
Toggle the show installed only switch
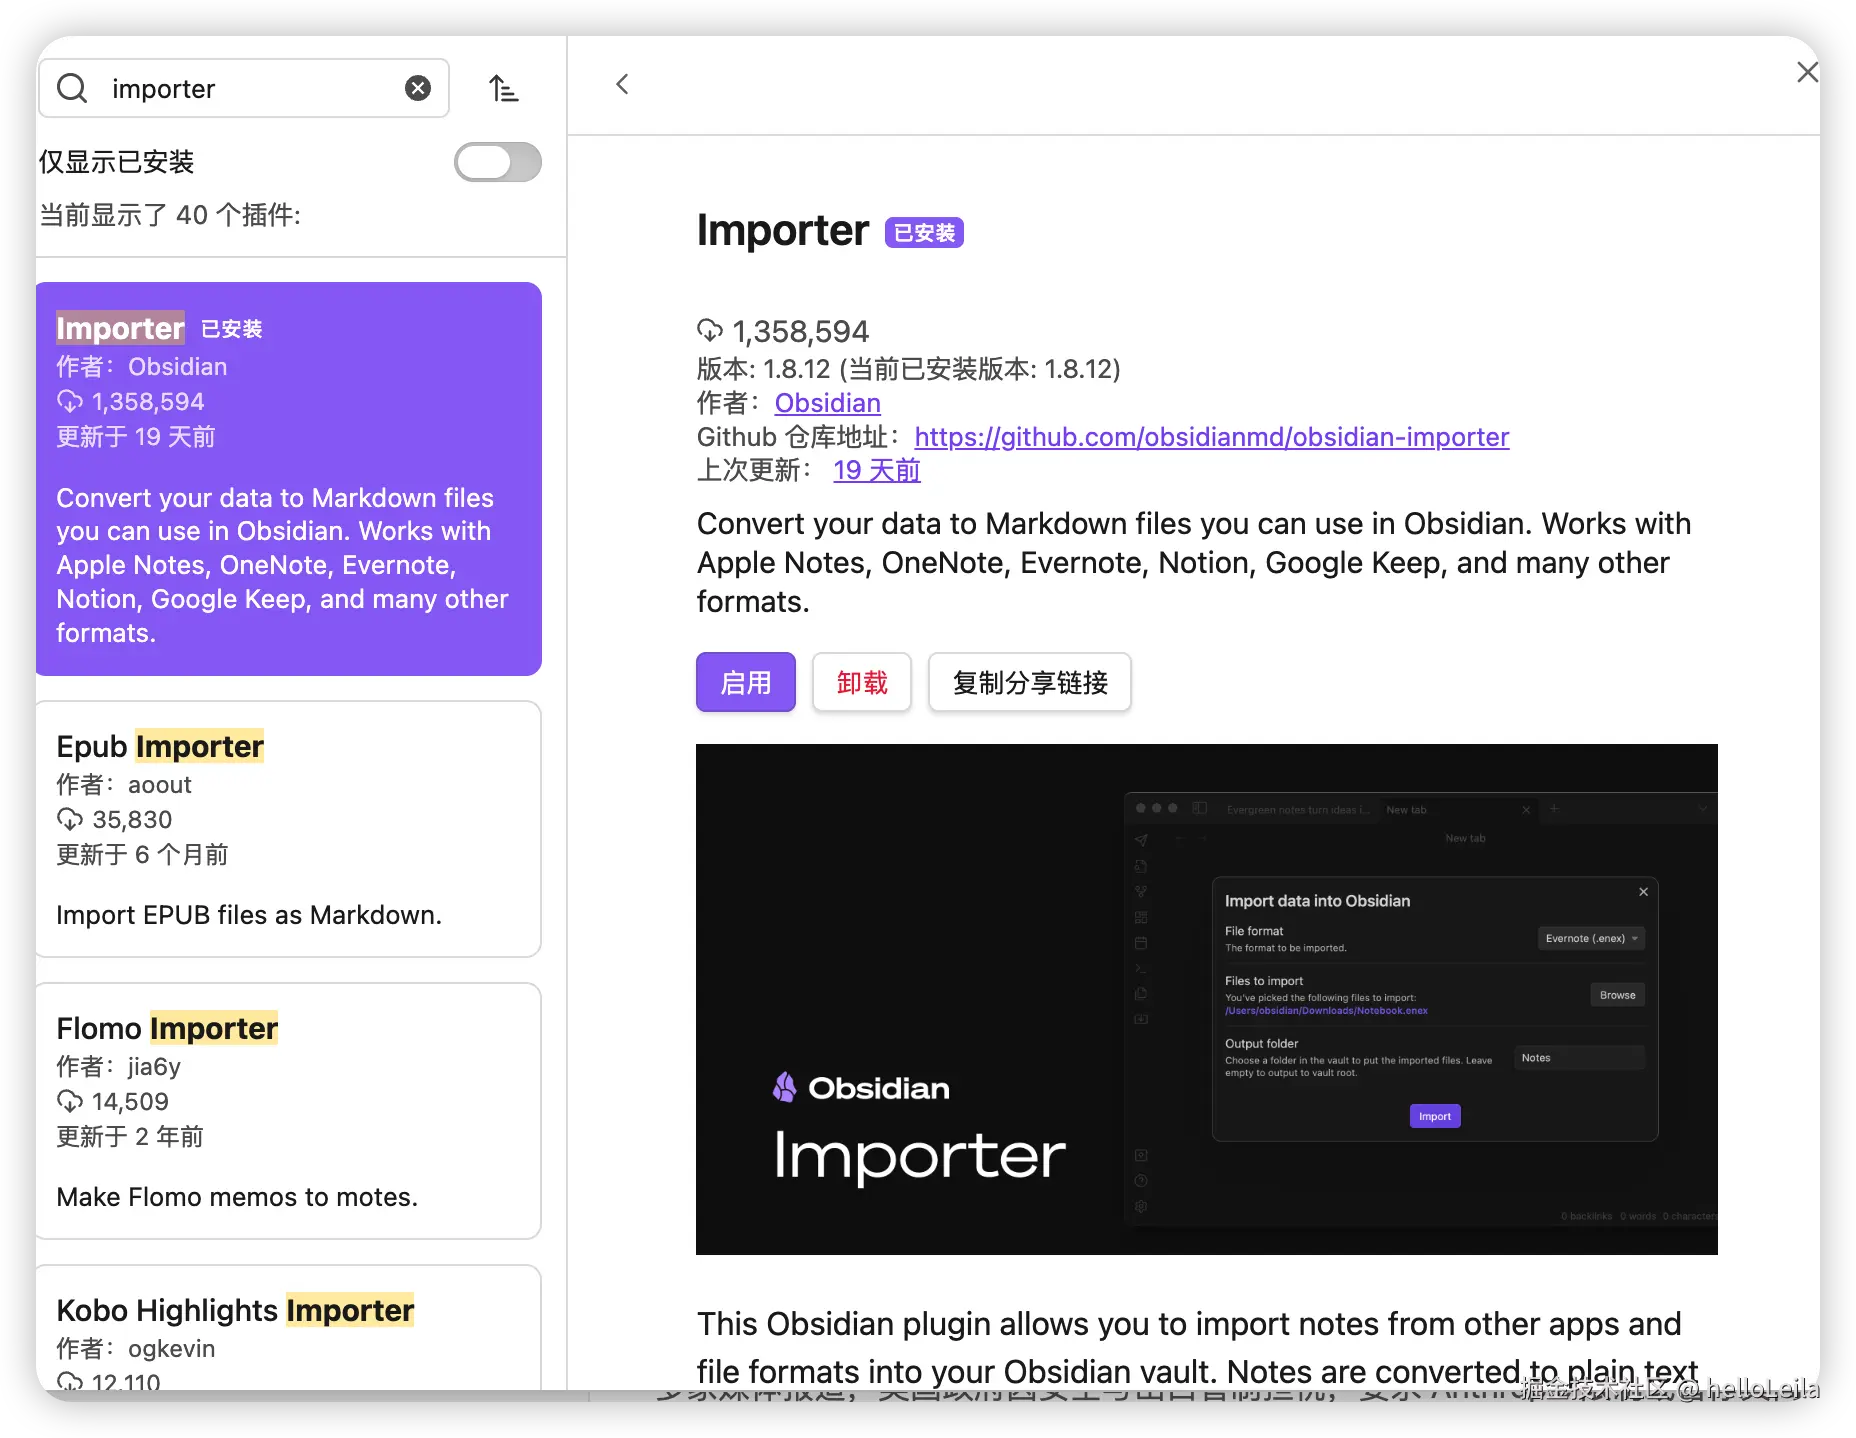click(x=497, y=162)
